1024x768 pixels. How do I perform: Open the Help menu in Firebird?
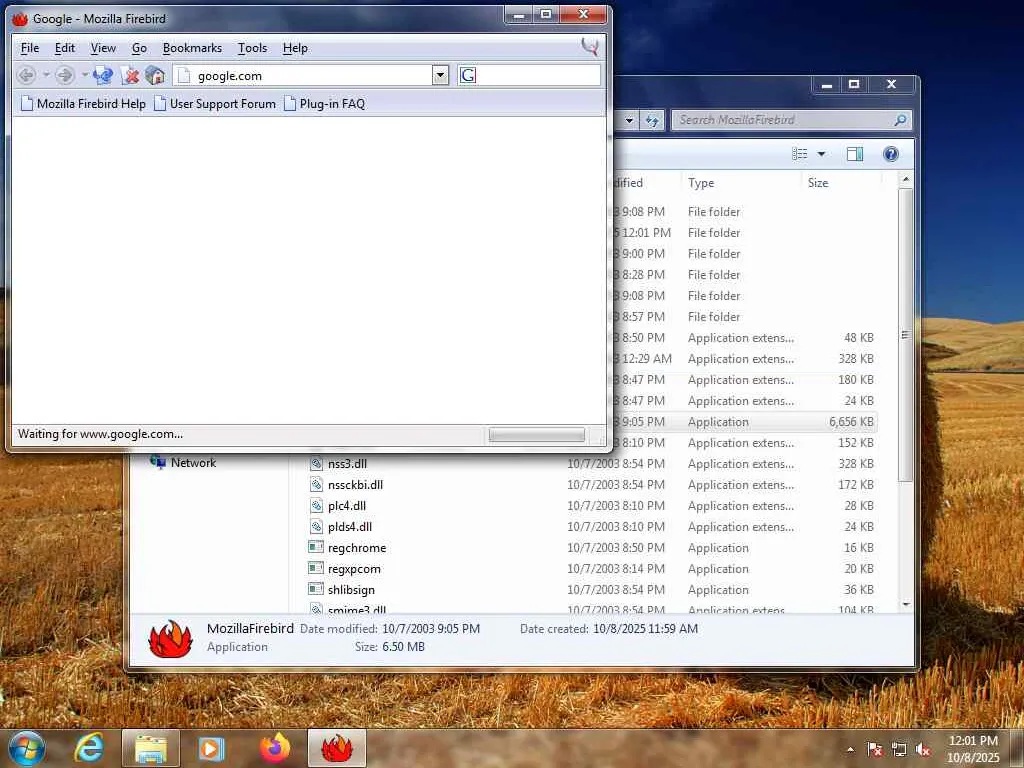[295, 48]
